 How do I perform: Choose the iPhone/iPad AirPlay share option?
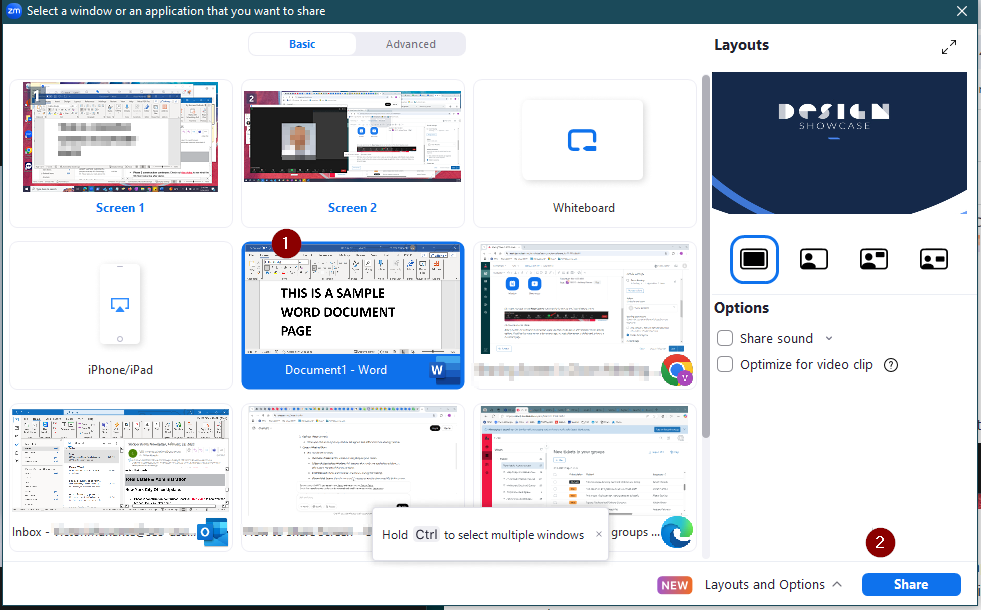click(121, 315)
